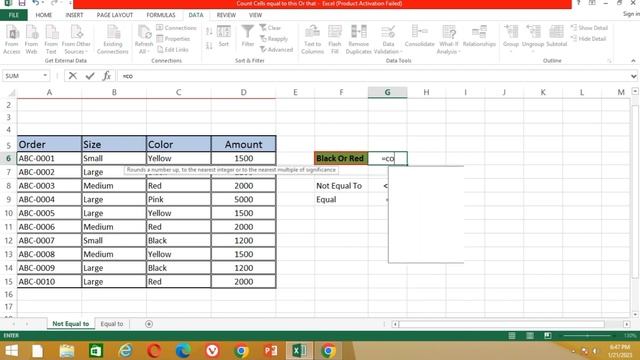Image resolution: width=640 pixels, height=360 pixels.
Task: Click Text to Columns icon
Action: (312, 39)
